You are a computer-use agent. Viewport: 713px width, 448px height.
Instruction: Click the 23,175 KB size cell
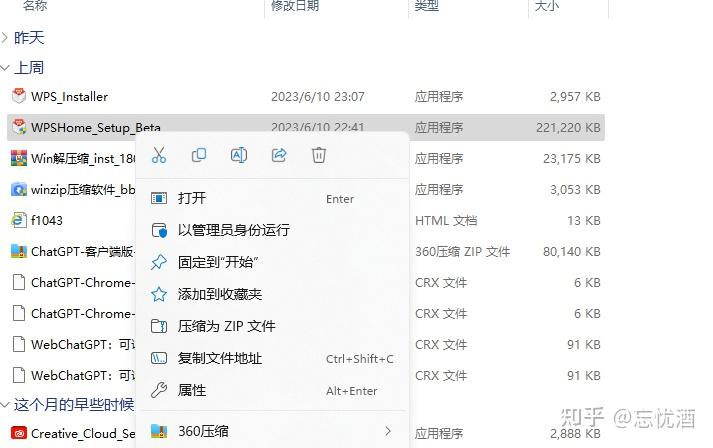click(x=572, y=159)
